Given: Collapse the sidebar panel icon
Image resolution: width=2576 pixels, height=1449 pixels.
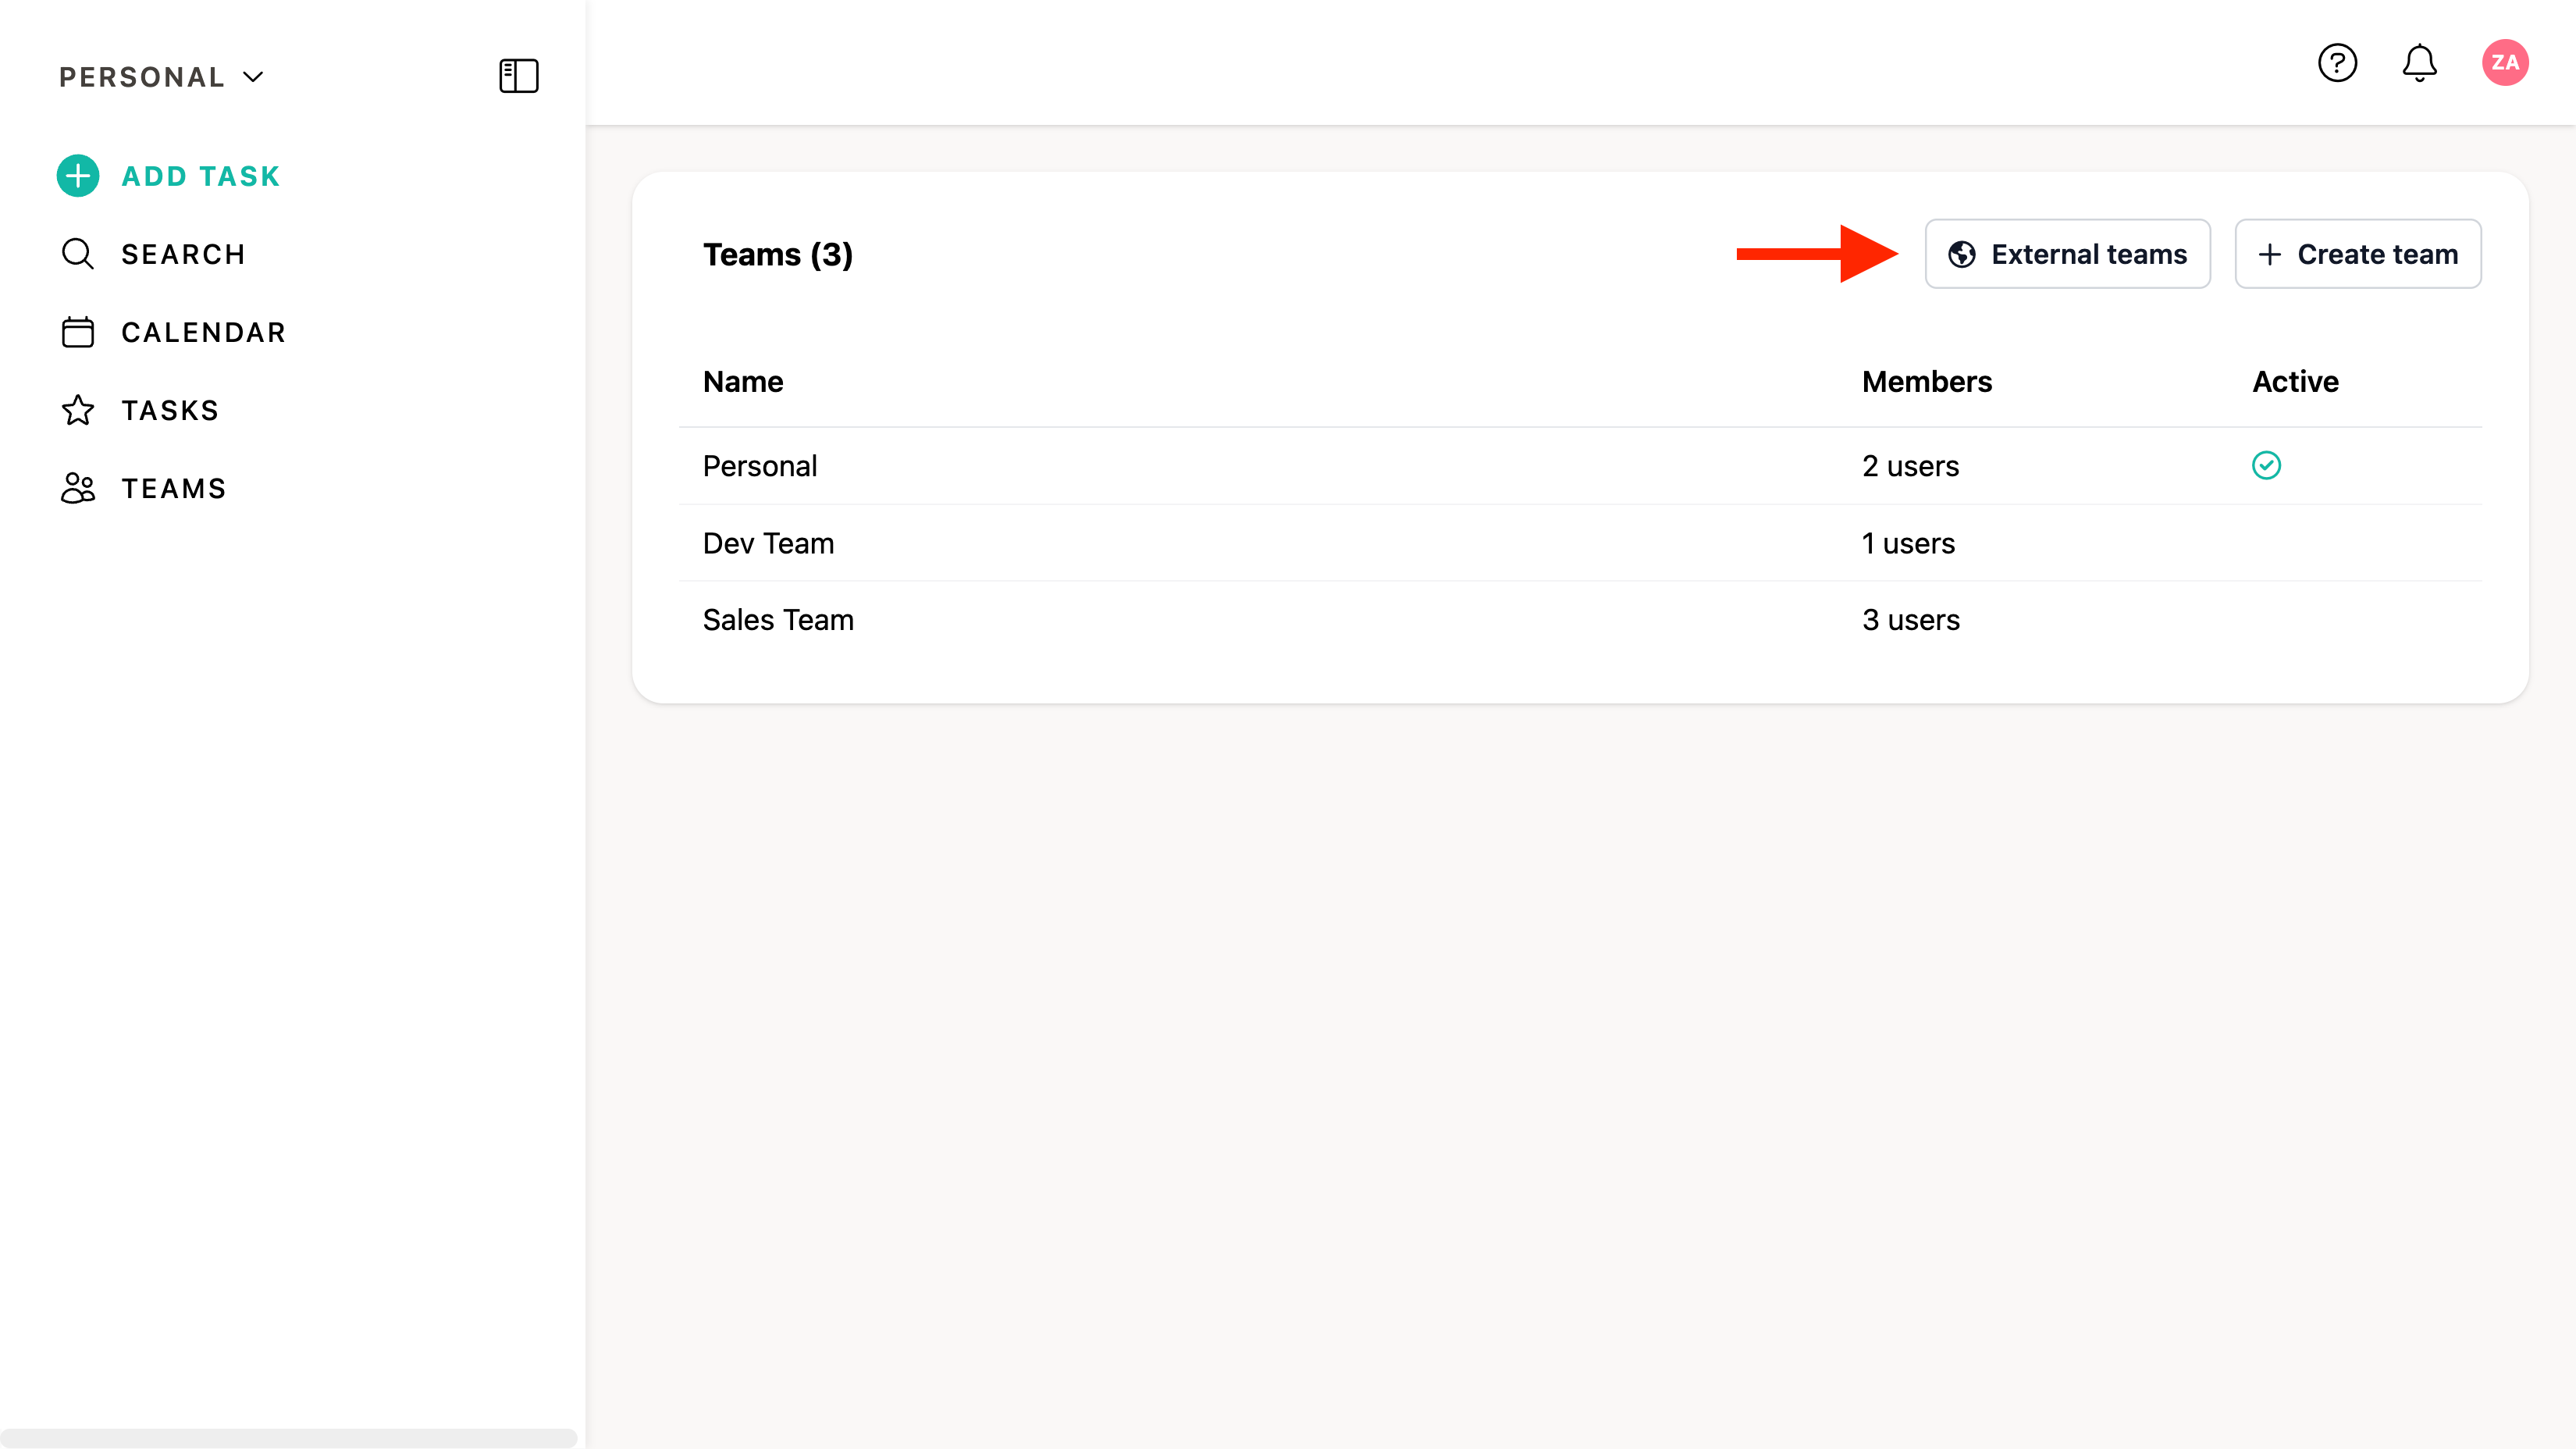Looking at the screenshot, I should click(518, 76).
